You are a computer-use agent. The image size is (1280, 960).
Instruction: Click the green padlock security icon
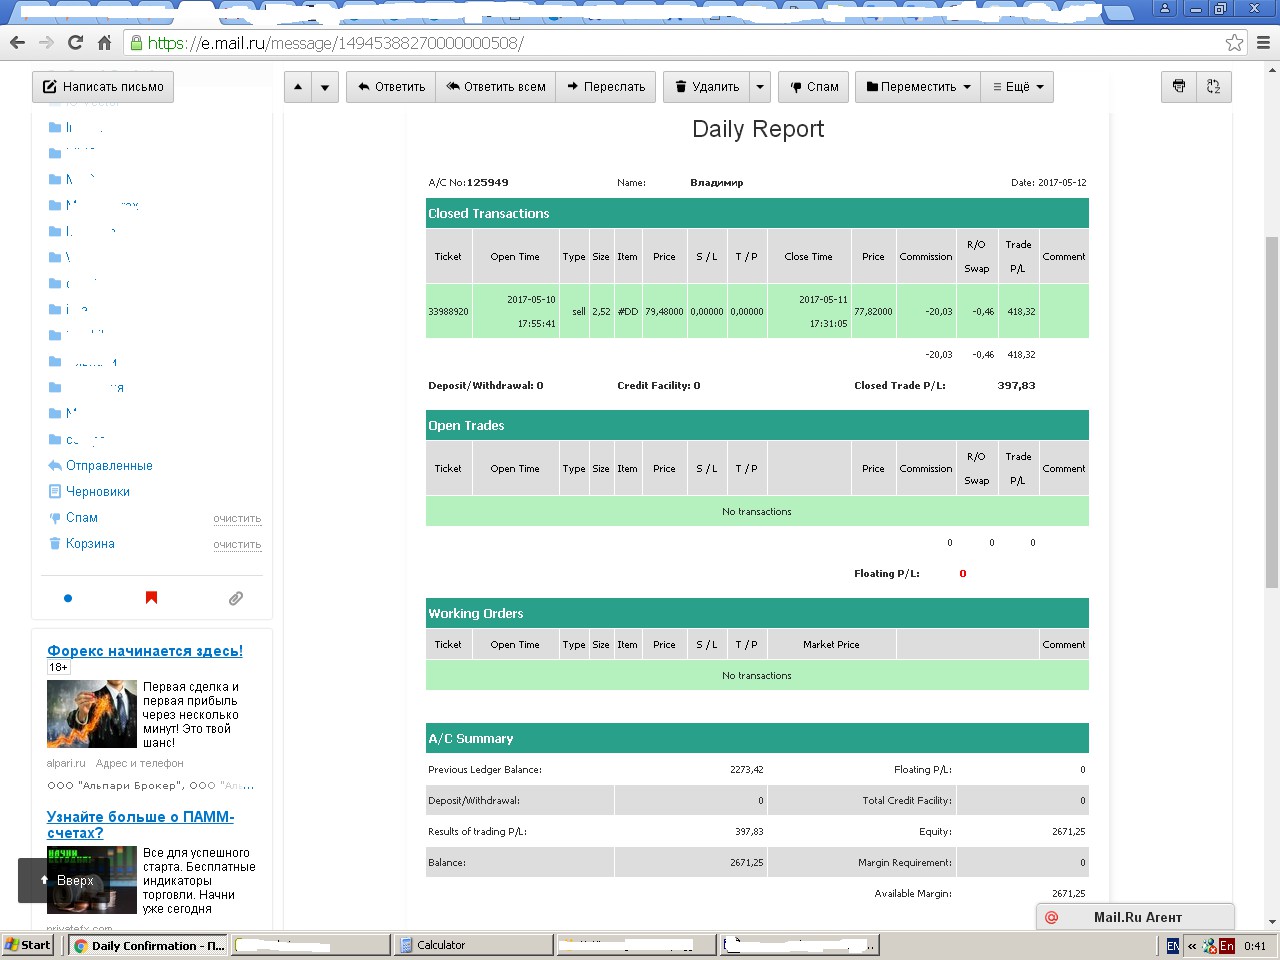point(135,43)
